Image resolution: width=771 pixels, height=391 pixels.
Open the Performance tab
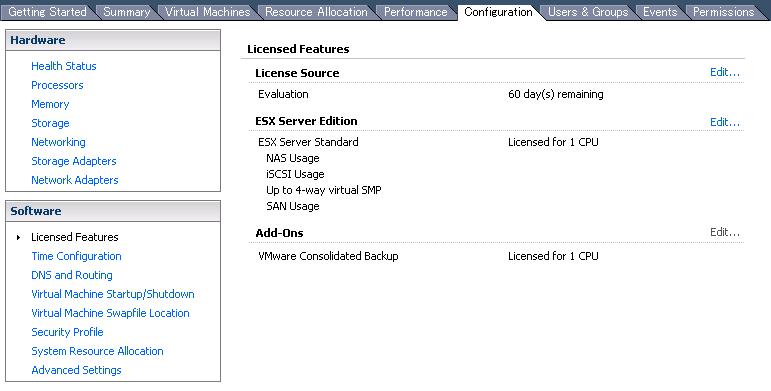[x=415, y=12]
